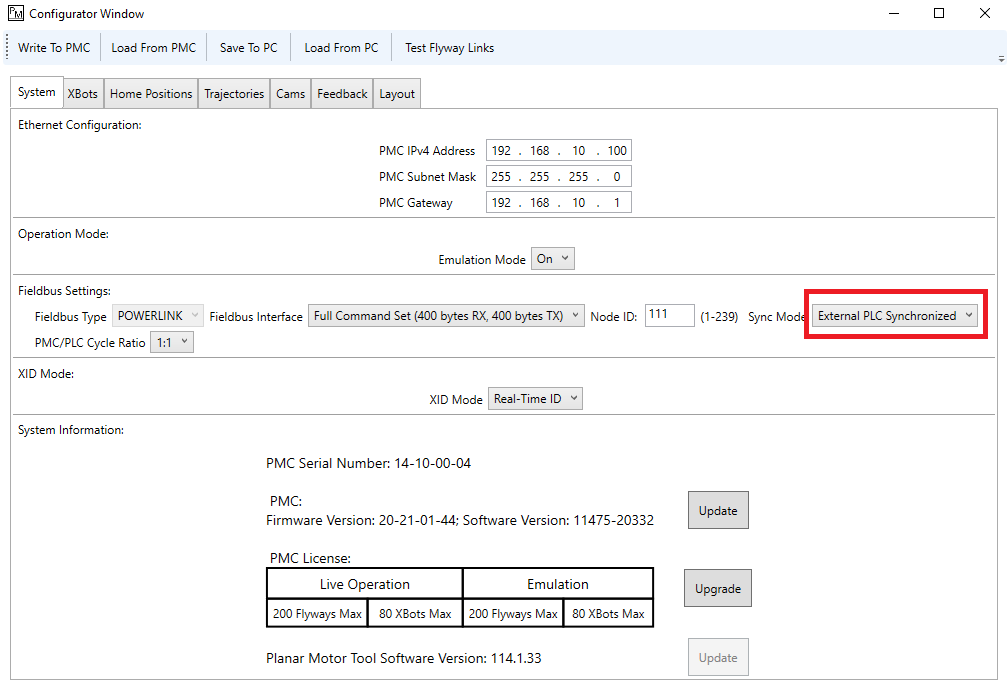Click Load From PMC in toolbar

(153, 48)
